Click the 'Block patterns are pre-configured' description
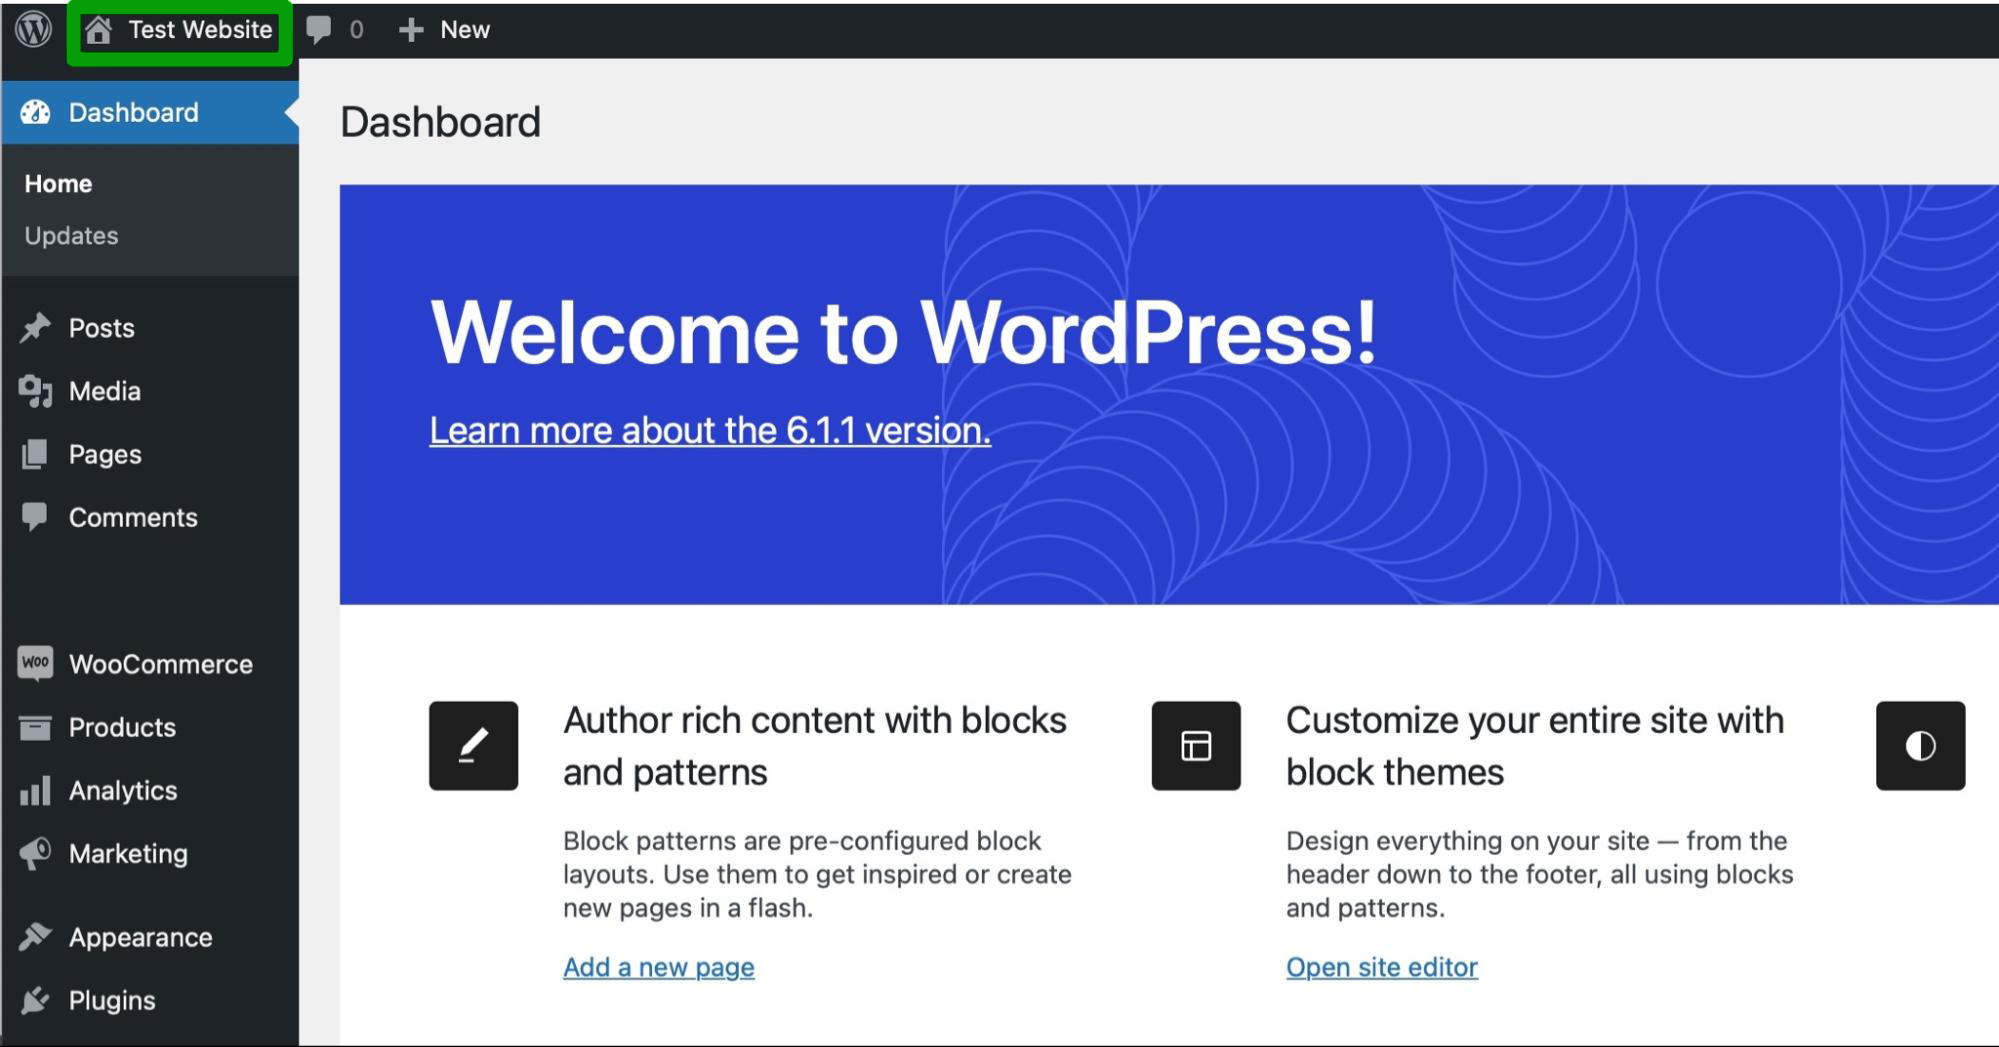This screenshot has height=1047, width=1999. click(817, 874)
